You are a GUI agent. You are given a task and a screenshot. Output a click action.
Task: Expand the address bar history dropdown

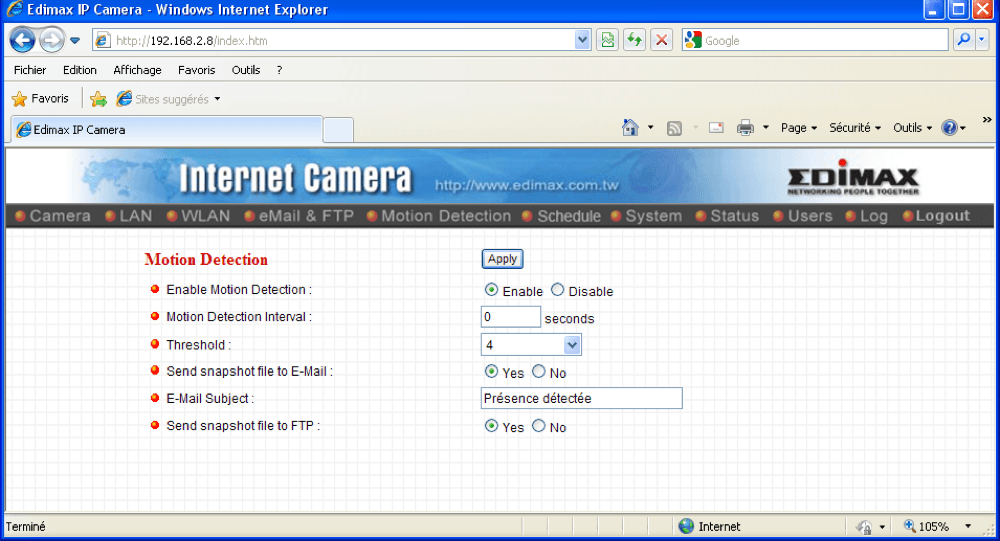point(582,40)
